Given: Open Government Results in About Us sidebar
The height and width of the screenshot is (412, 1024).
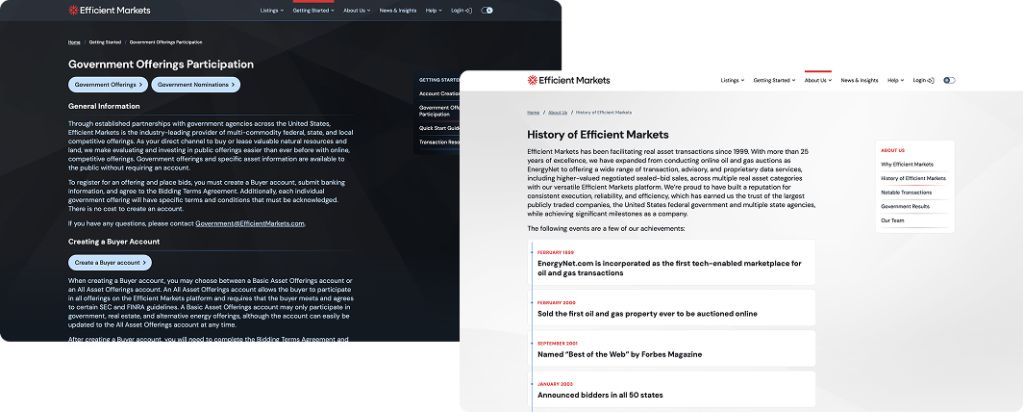Looking at the screenshot, I should [905, 206].
